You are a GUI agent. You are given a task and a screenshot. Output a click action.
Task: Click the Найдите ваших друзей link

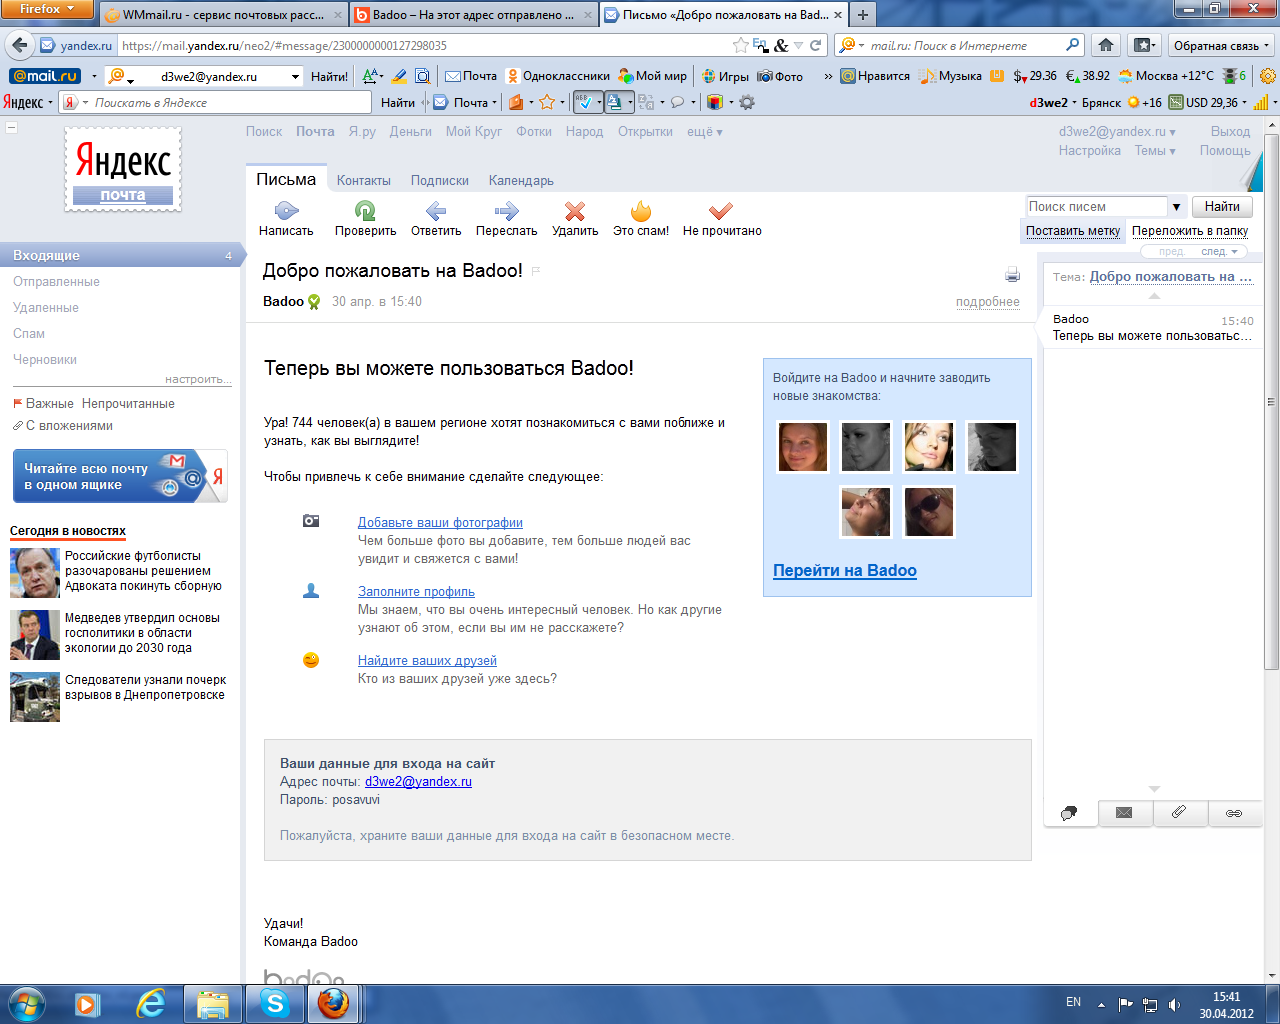pos(427,661)
